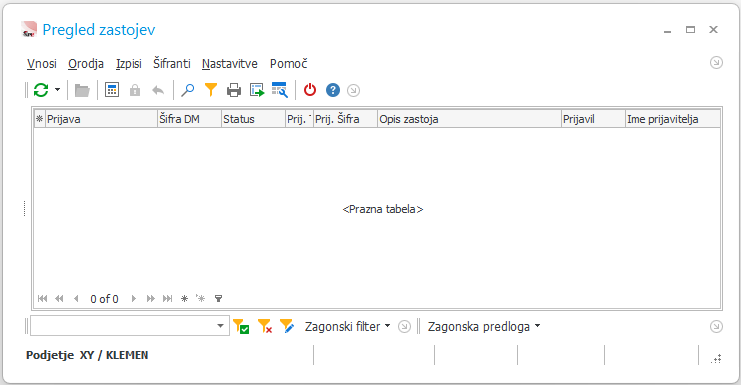
Task: Open the filter combo box dropdown arrow
Action: pos(220,326)
